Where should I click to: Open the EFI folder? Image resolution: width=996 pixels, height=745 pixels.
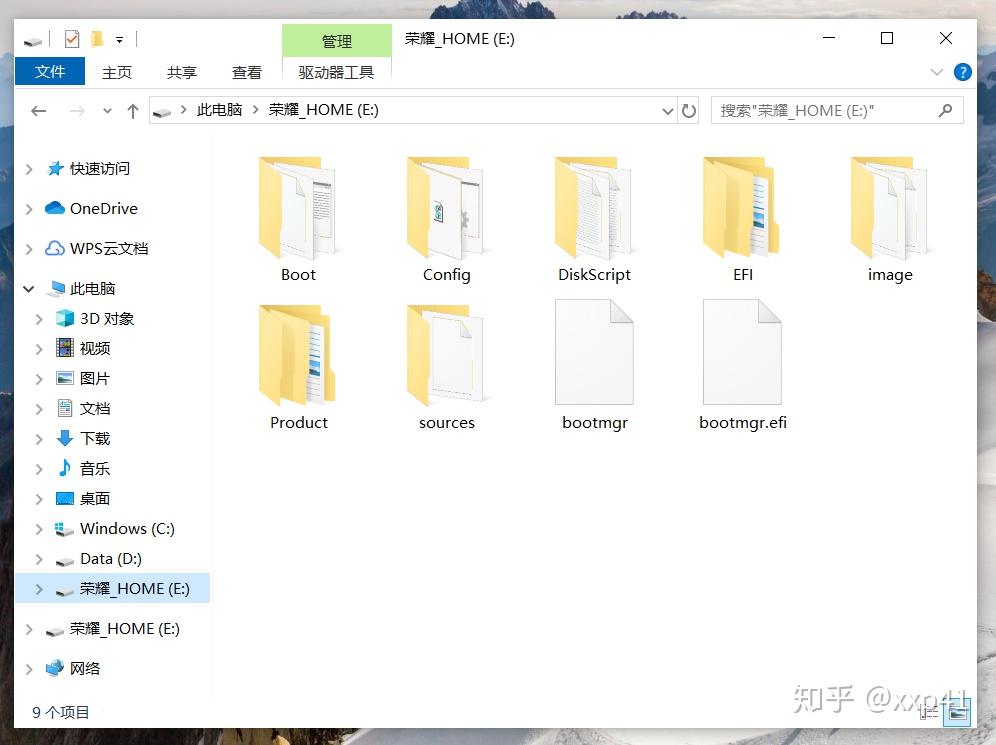coord(742,220)
